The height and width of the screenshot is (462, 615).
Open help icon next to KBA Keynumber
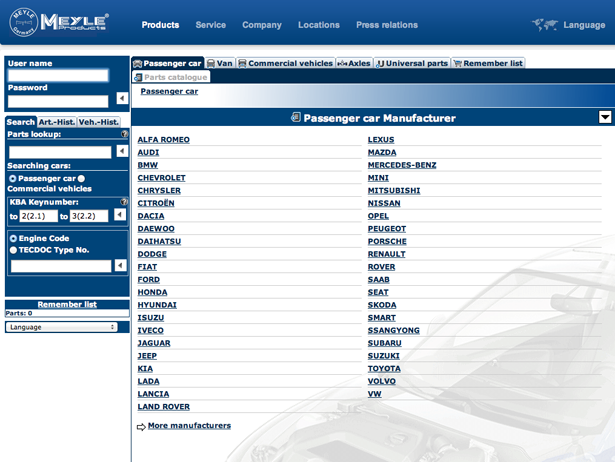tap(124, 202)
